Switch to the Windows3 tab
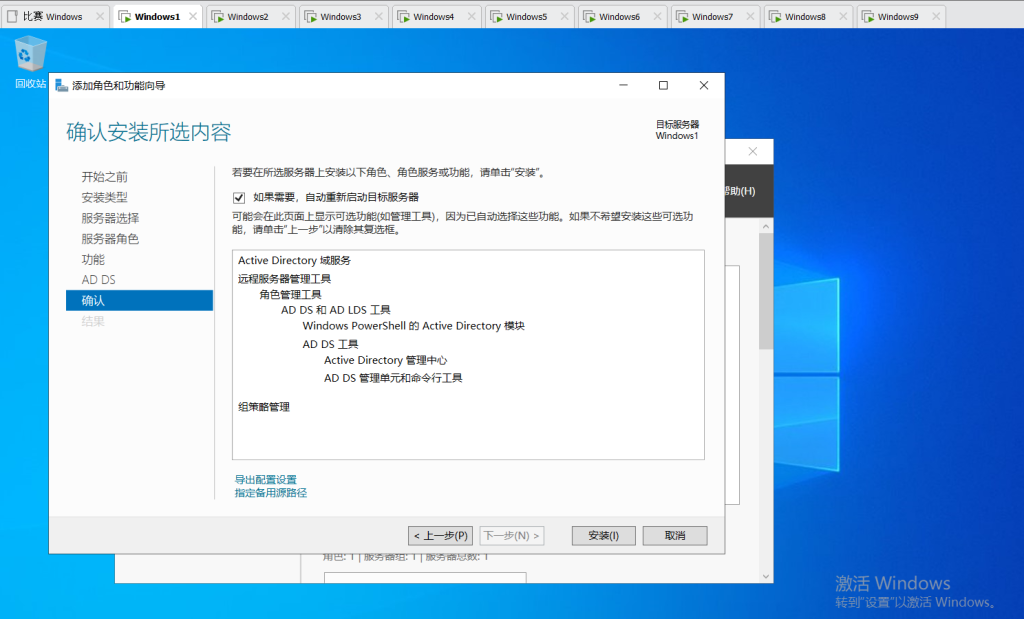The image size is (1024, 619). (340, 17)
